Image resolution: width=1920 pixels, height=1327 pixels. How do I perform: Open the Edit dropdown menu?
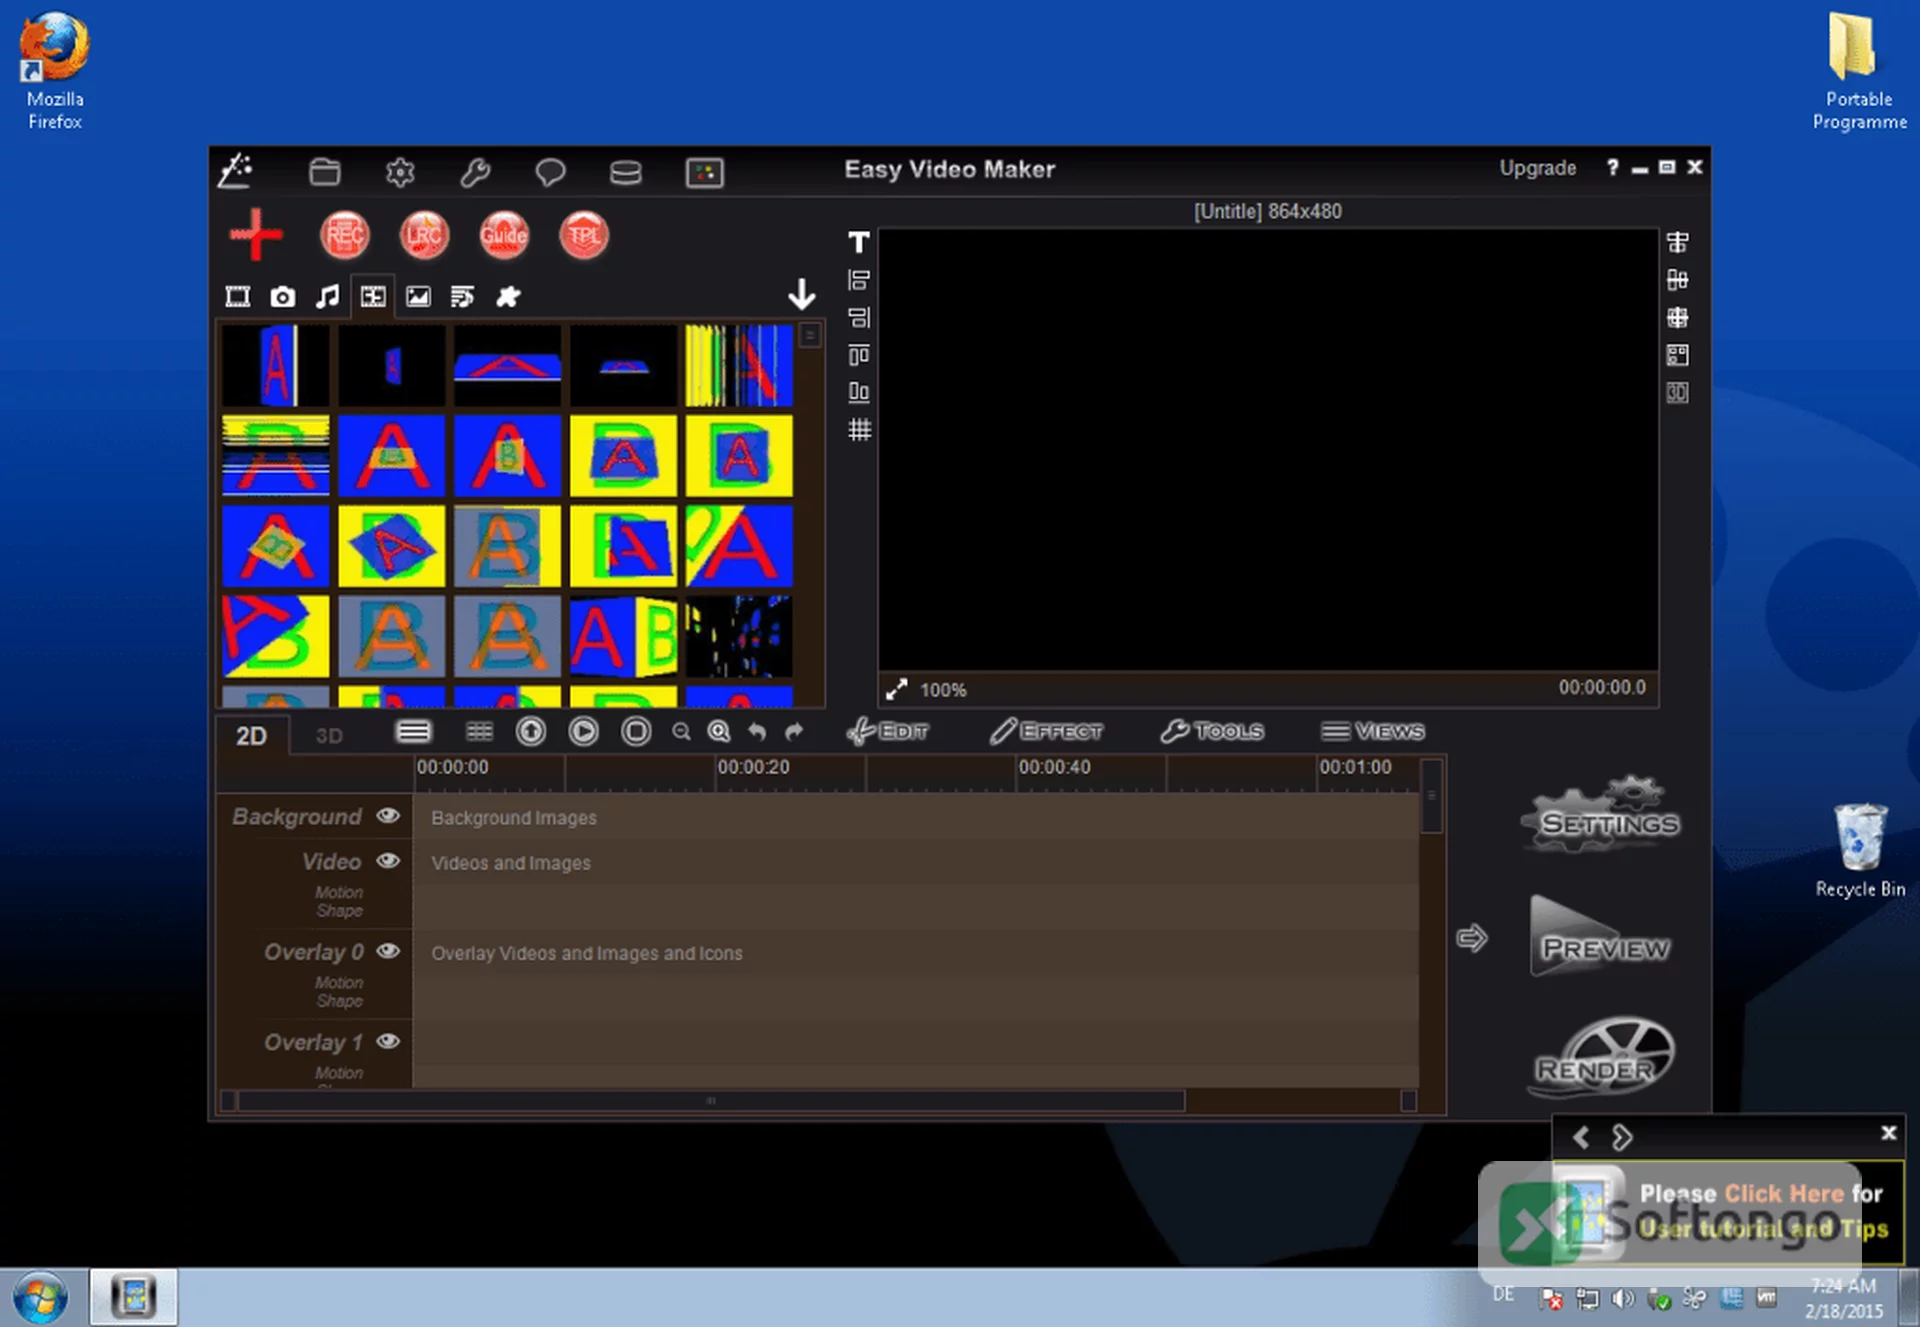click(x=888, y=731)
